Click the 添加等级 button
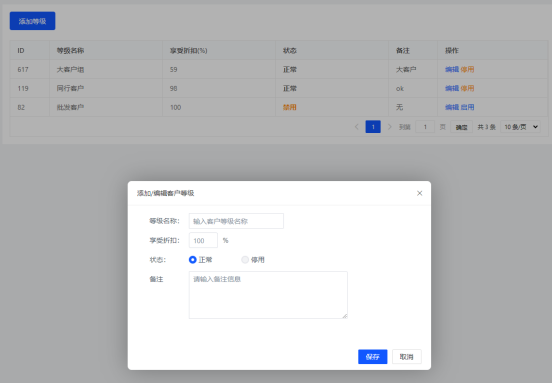Image resolution: width=552 pixels, height=383 pixels. (x=32, y=21)
